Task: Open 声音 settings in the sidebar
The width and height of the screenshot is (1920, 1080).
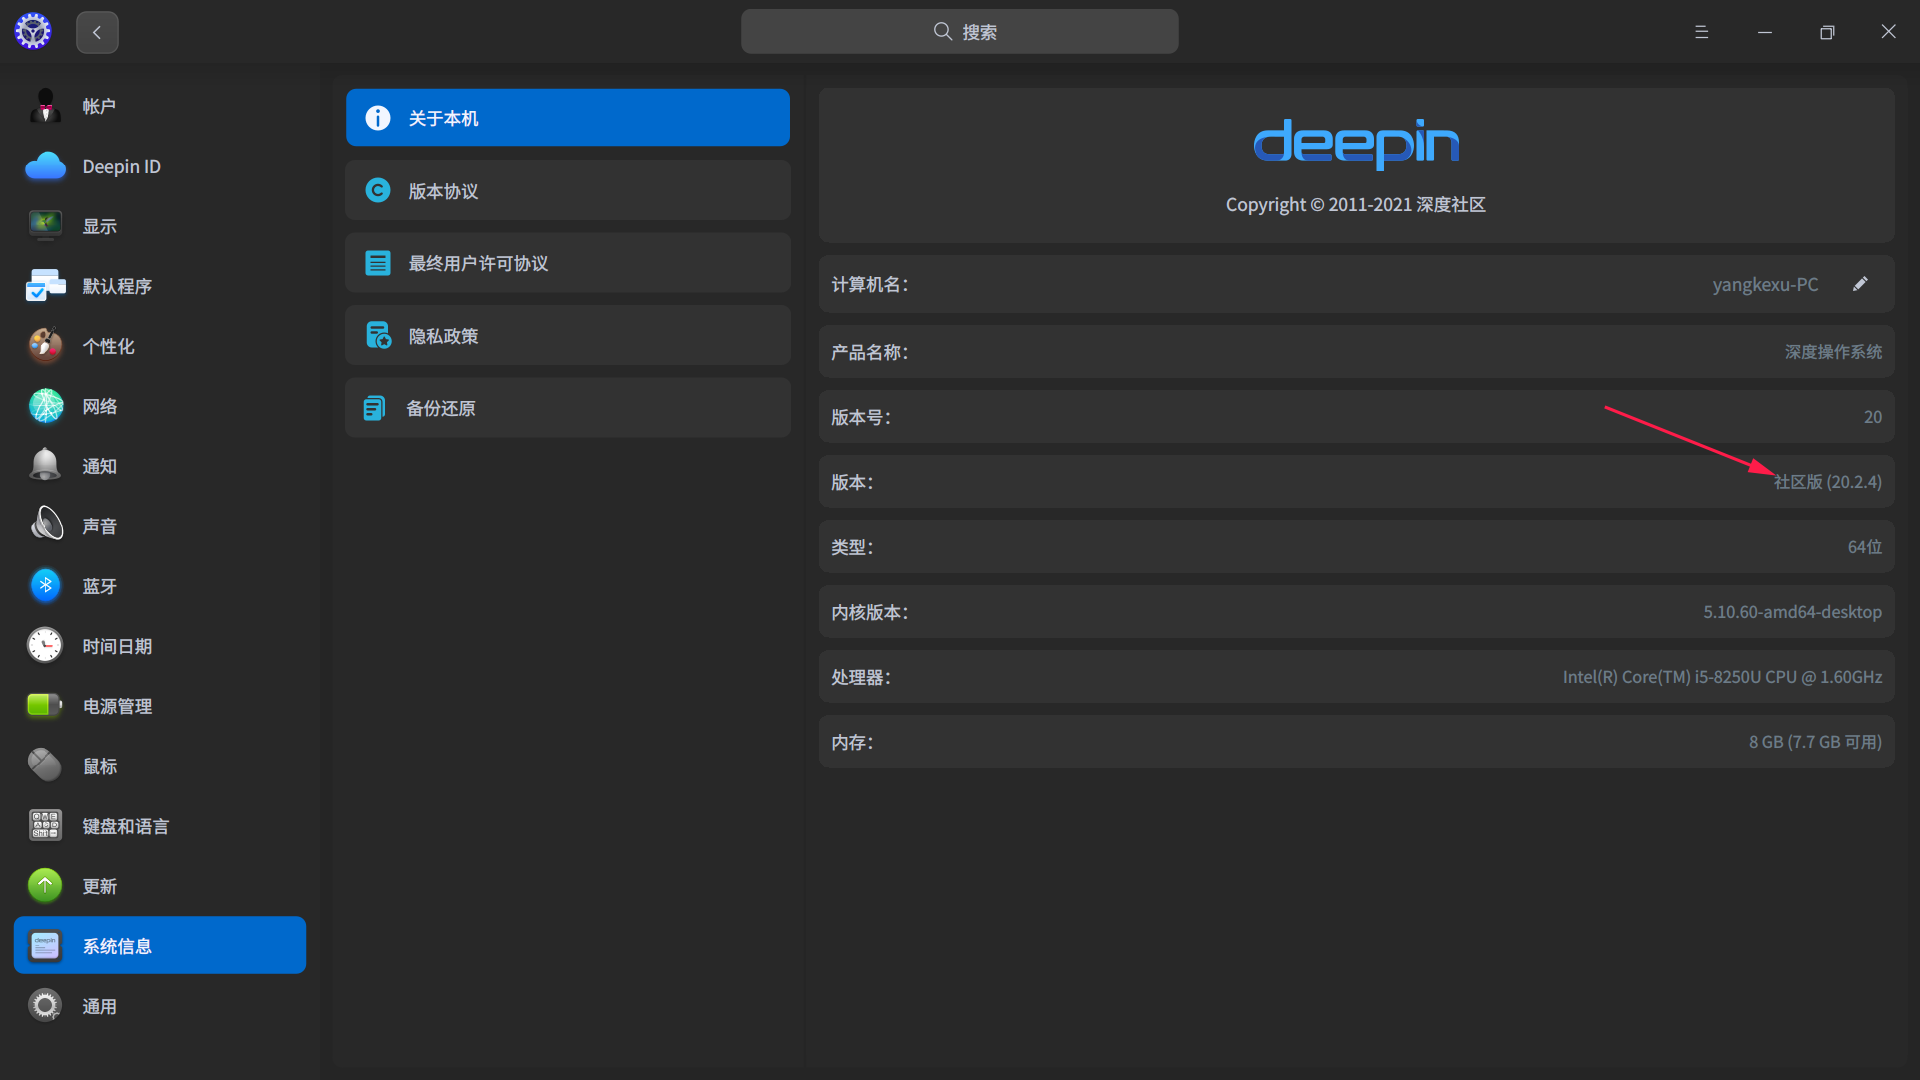Action: [99, 525]
